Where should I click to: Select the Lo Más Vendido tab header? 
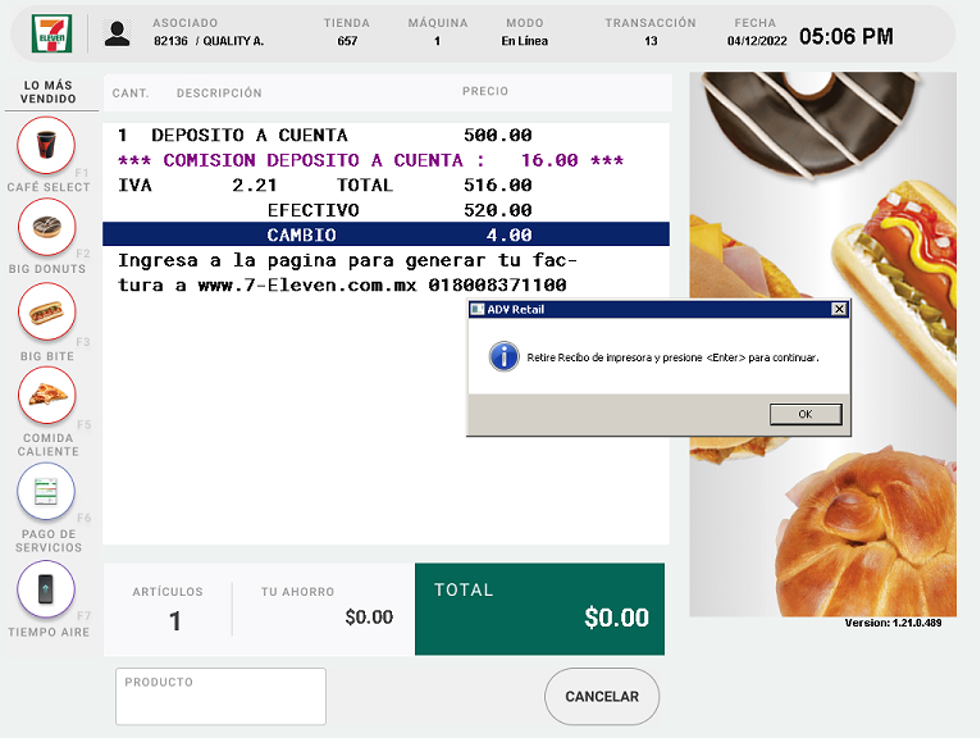click(x=49, y=93)
